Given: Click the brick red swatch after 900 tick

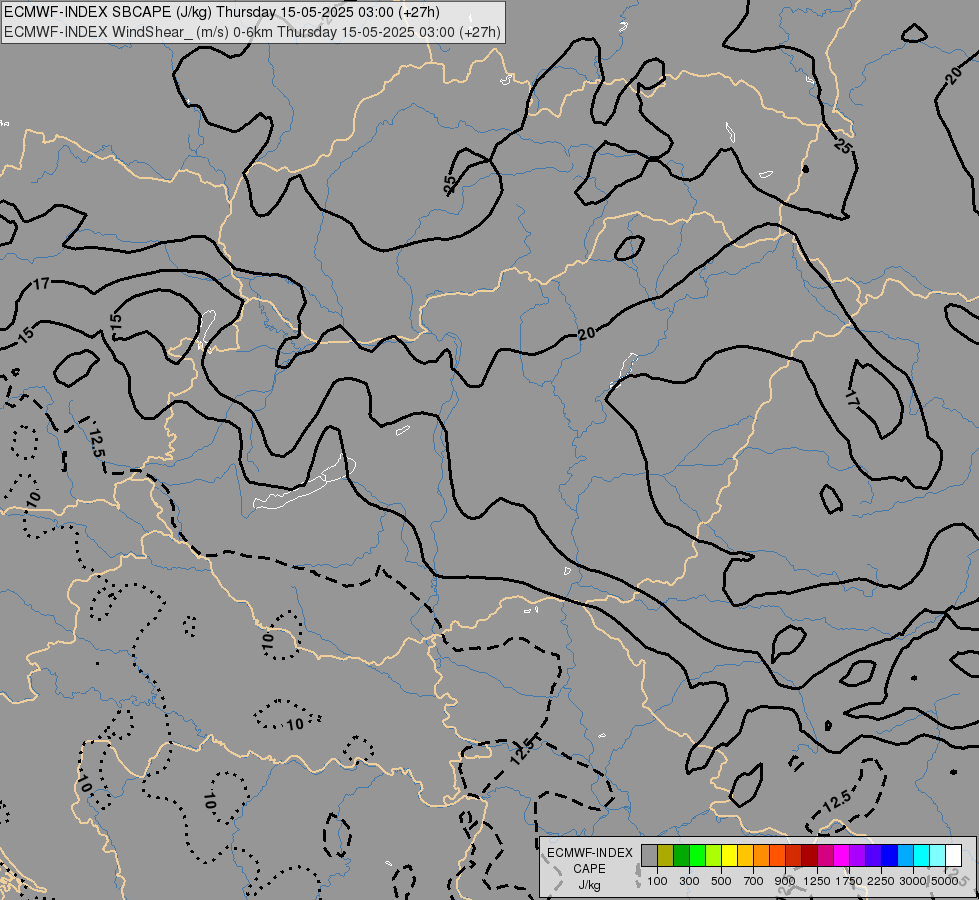Looking at the screenshot, I should coord(794,856).
